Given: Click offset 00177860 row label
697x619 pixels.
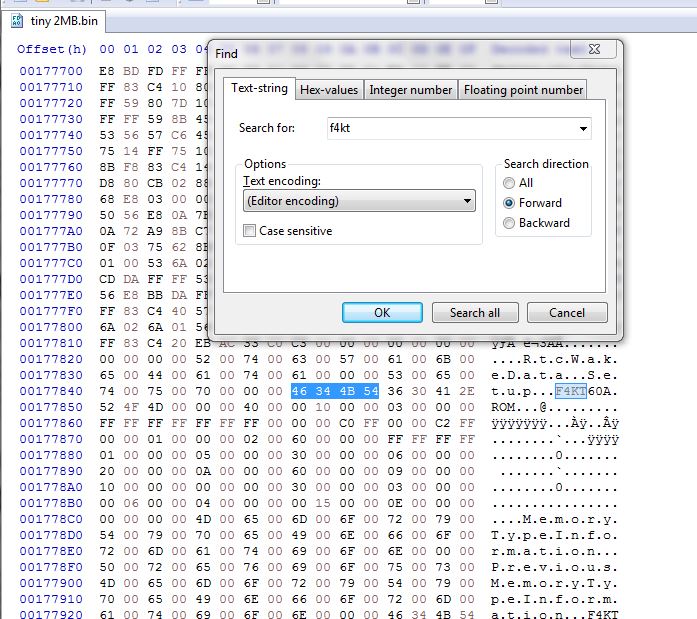Looking at the screenshot, I should click(51, 423).
